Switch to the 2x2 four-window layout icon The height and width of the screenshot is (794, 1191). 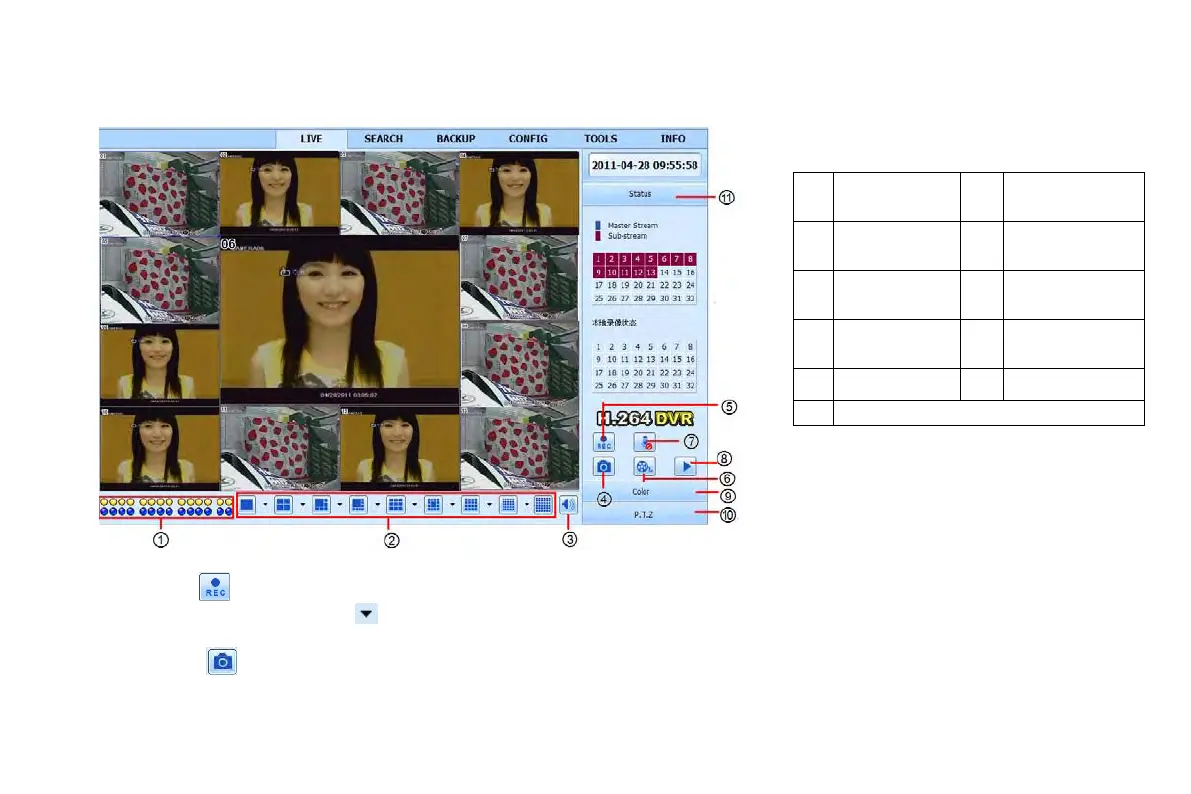(283, 505)
